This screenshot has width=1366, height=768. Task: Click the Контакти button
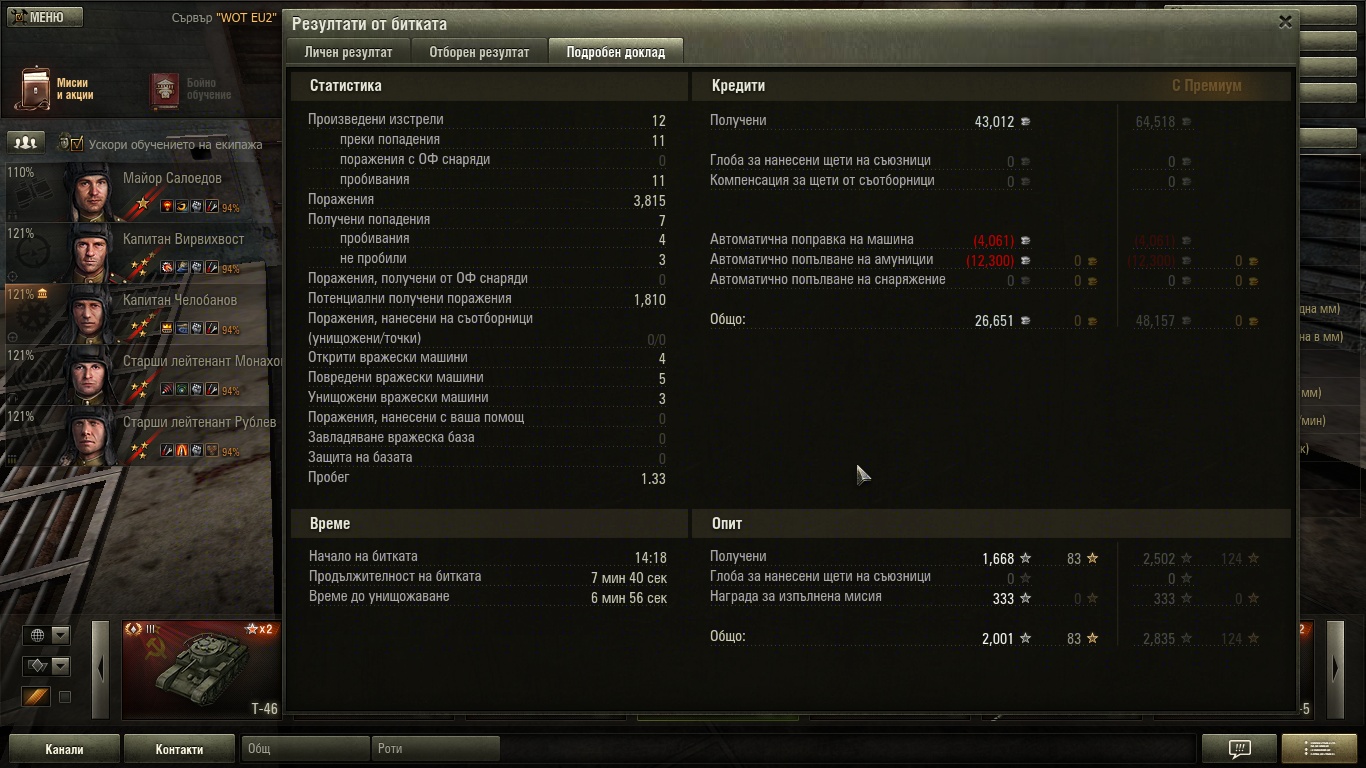coord(180,749)
